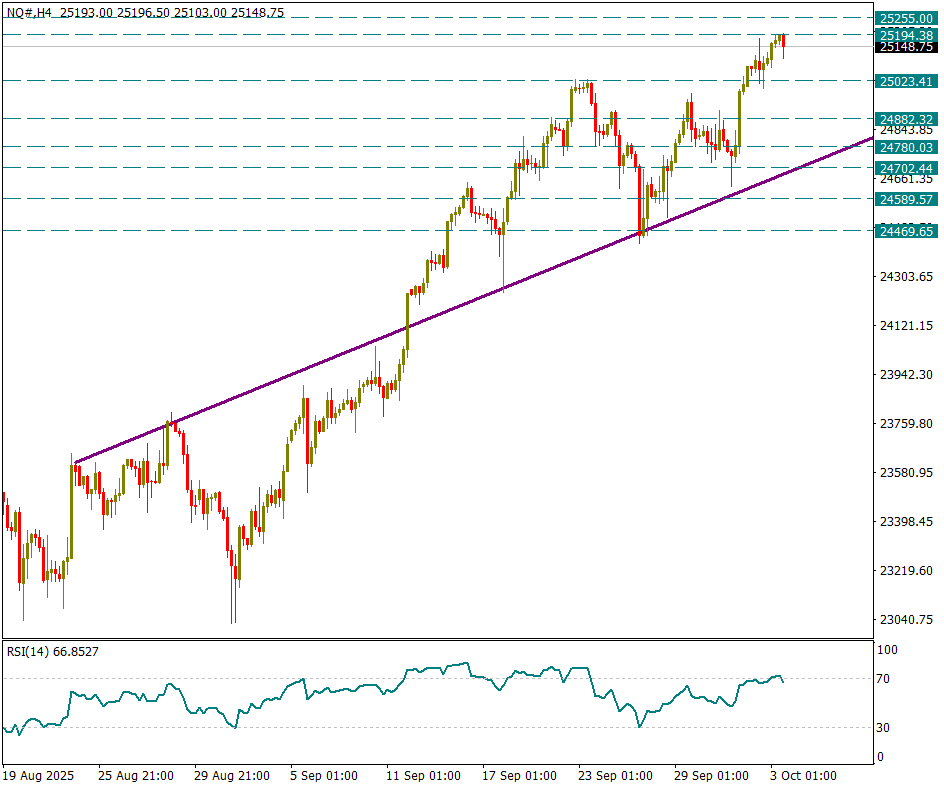
Task: Select the 25194.38 price level label
Action: point(905,35)
